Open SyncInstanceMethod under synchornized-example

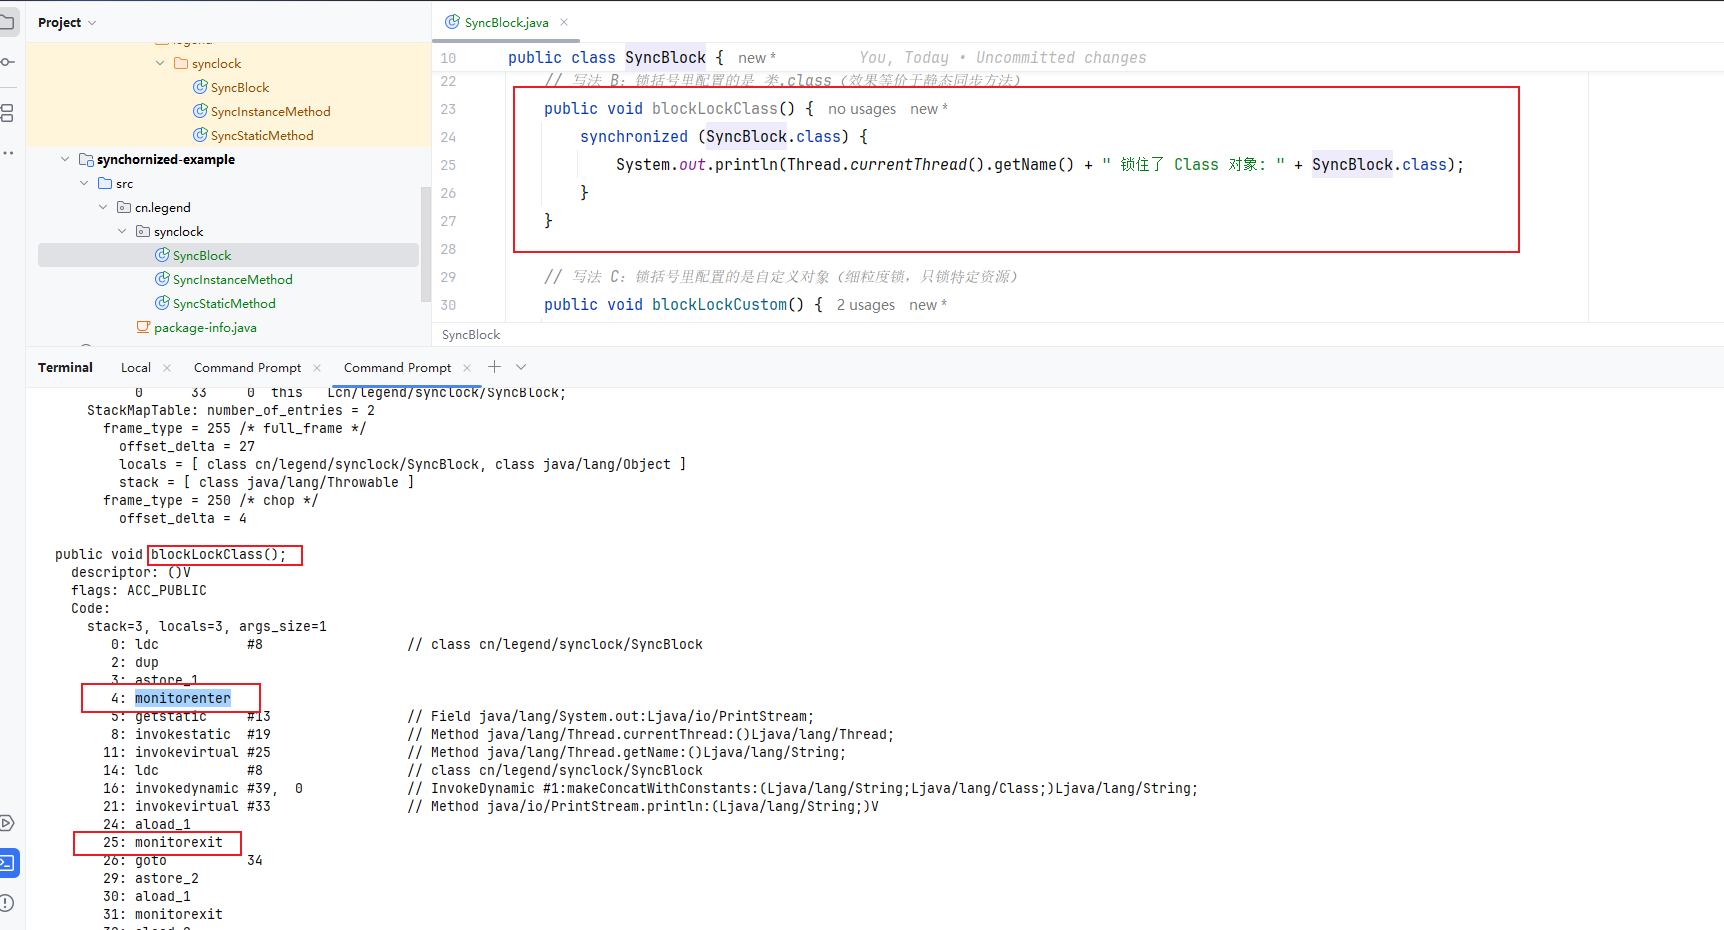pyautogui.click(x=232, y=279)
